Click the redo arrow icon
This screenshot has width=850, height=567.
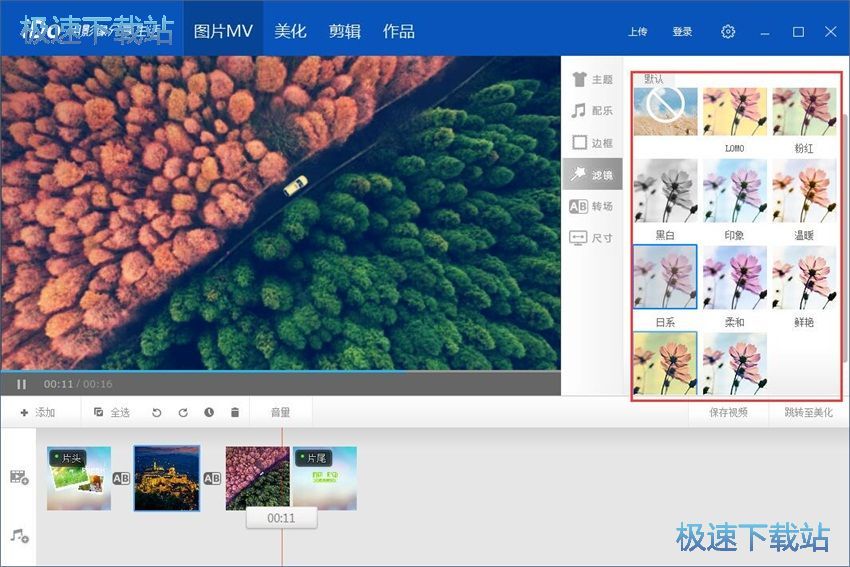[183, 413]
